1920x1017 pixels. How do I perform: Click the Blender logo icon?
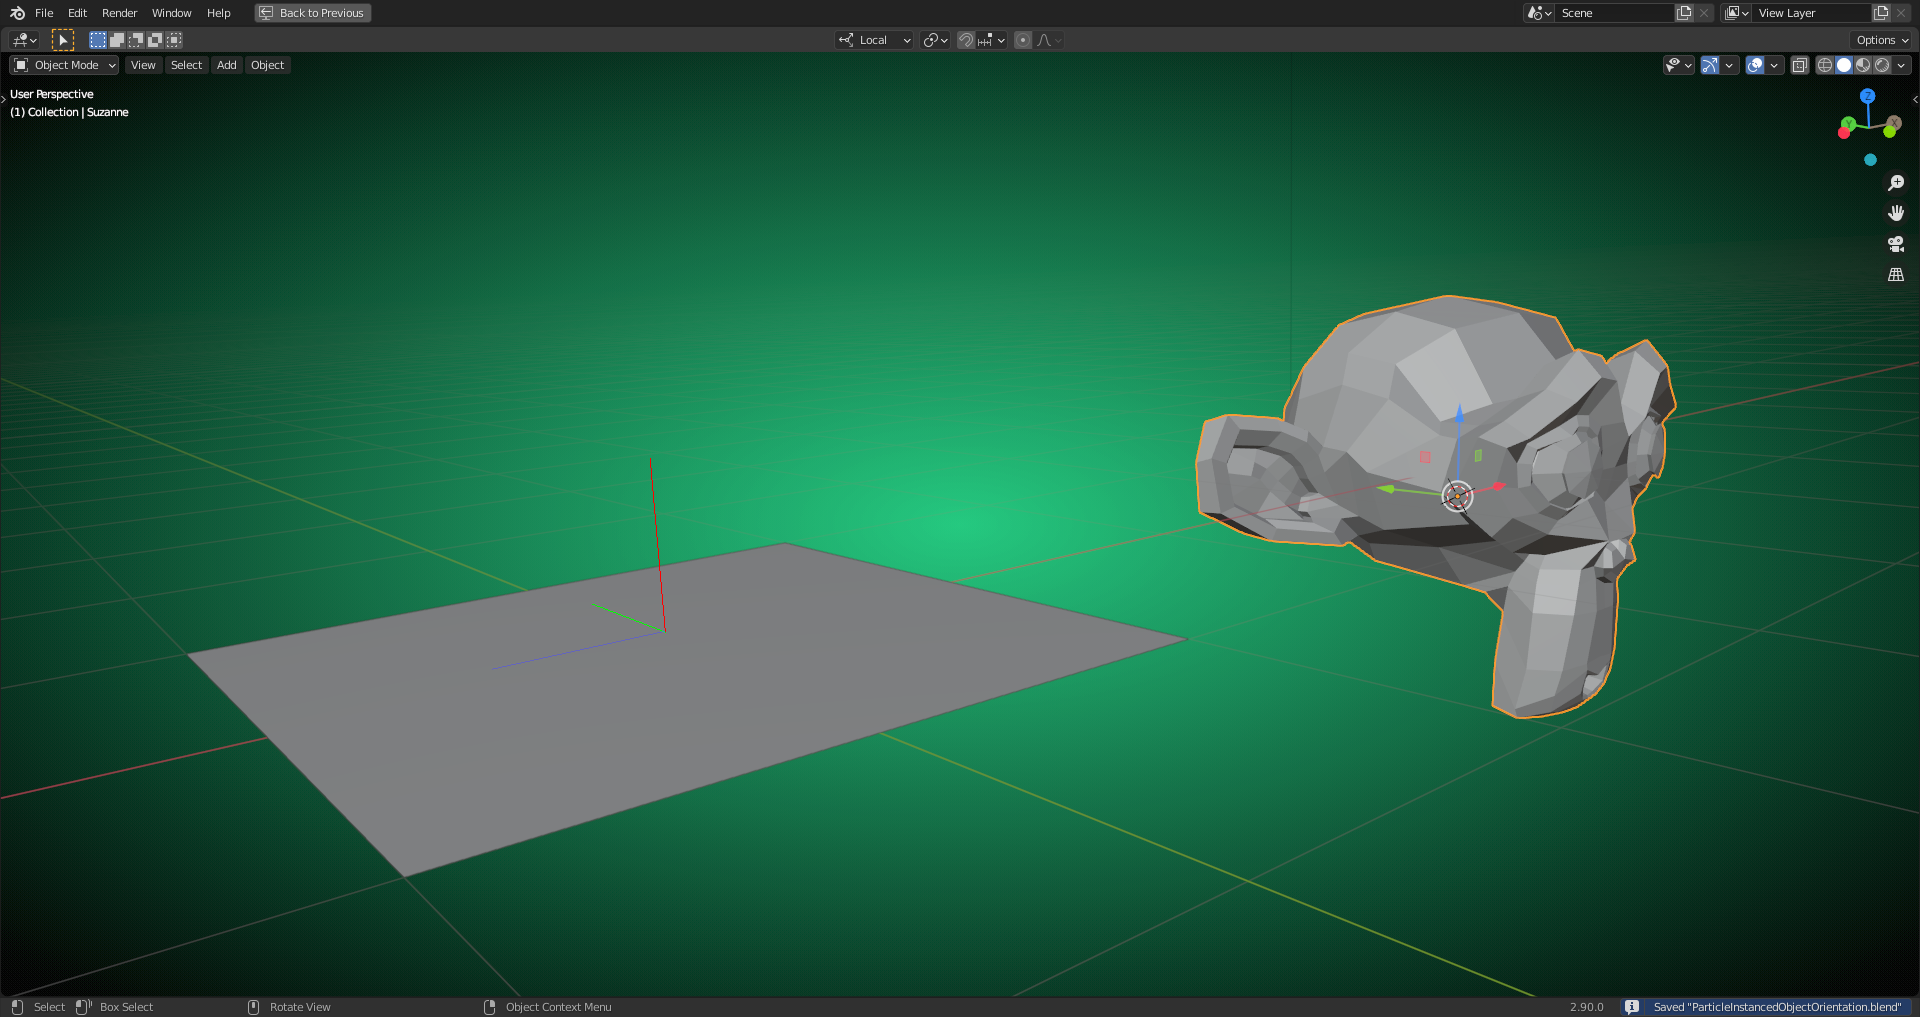click(x=16, y=12)
